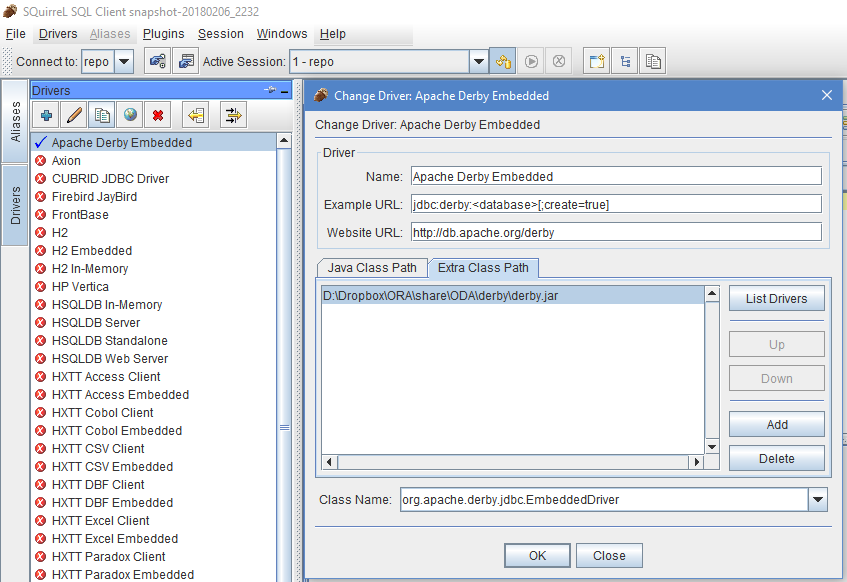847x582 pixels.
Task: Open the File menu
Action: click(16, 34)
